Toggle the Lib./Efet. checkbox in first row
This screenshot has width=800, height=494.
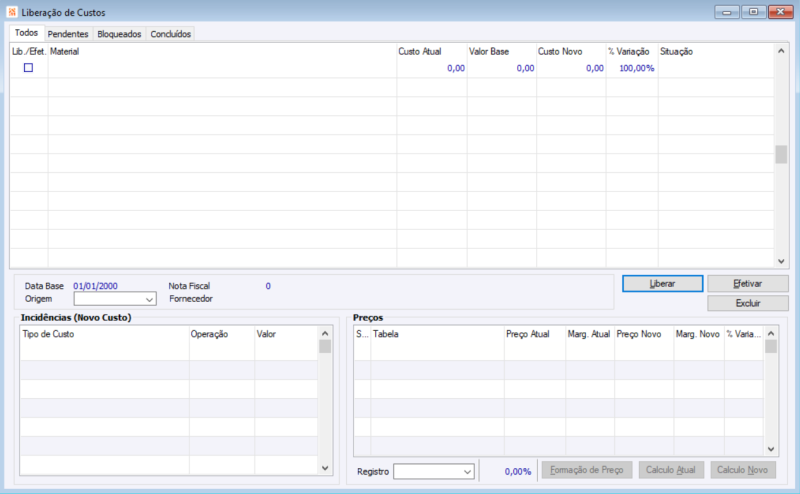tap(29, 67)
